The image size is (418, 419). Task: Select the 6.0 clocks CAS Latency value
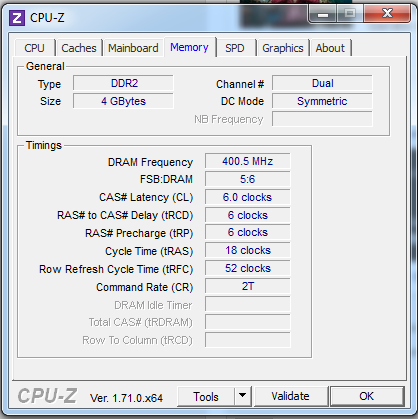point(248,197)
